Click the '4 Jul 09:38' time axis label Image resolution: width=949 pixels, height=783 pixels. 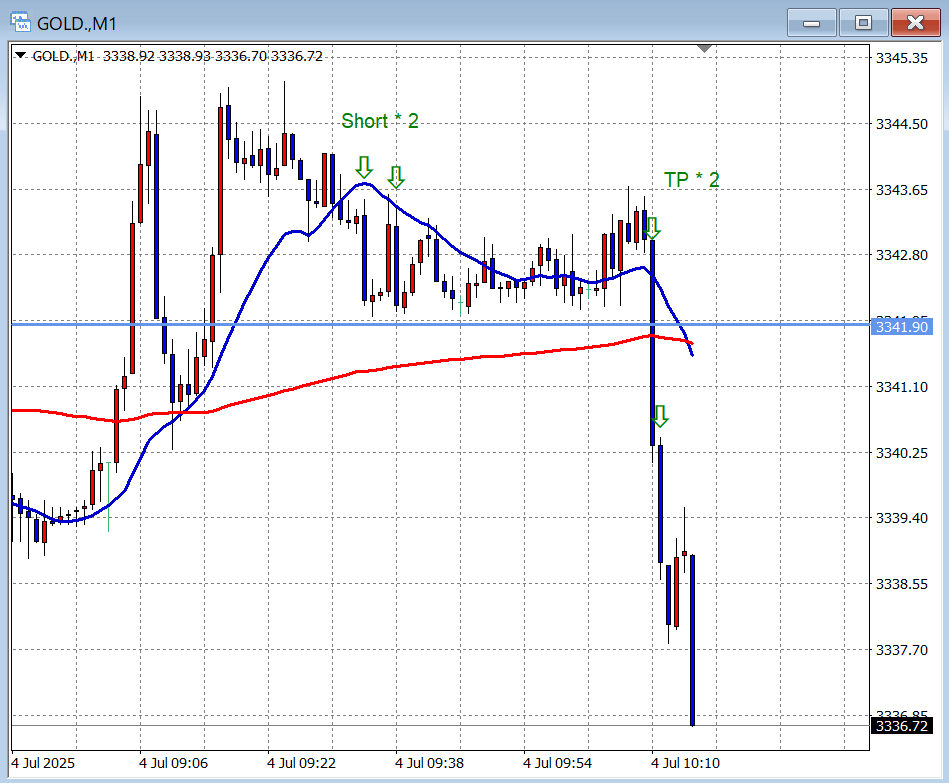[430, 763]
